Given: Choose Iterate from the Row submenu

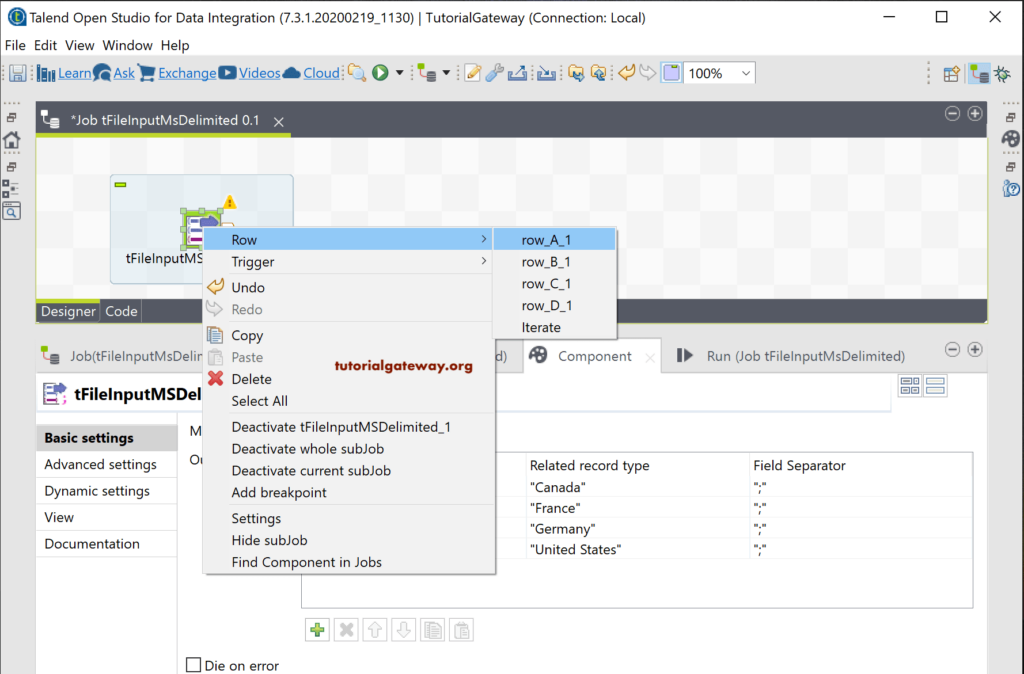Looking at the screenshot, I should coord(554,327).
